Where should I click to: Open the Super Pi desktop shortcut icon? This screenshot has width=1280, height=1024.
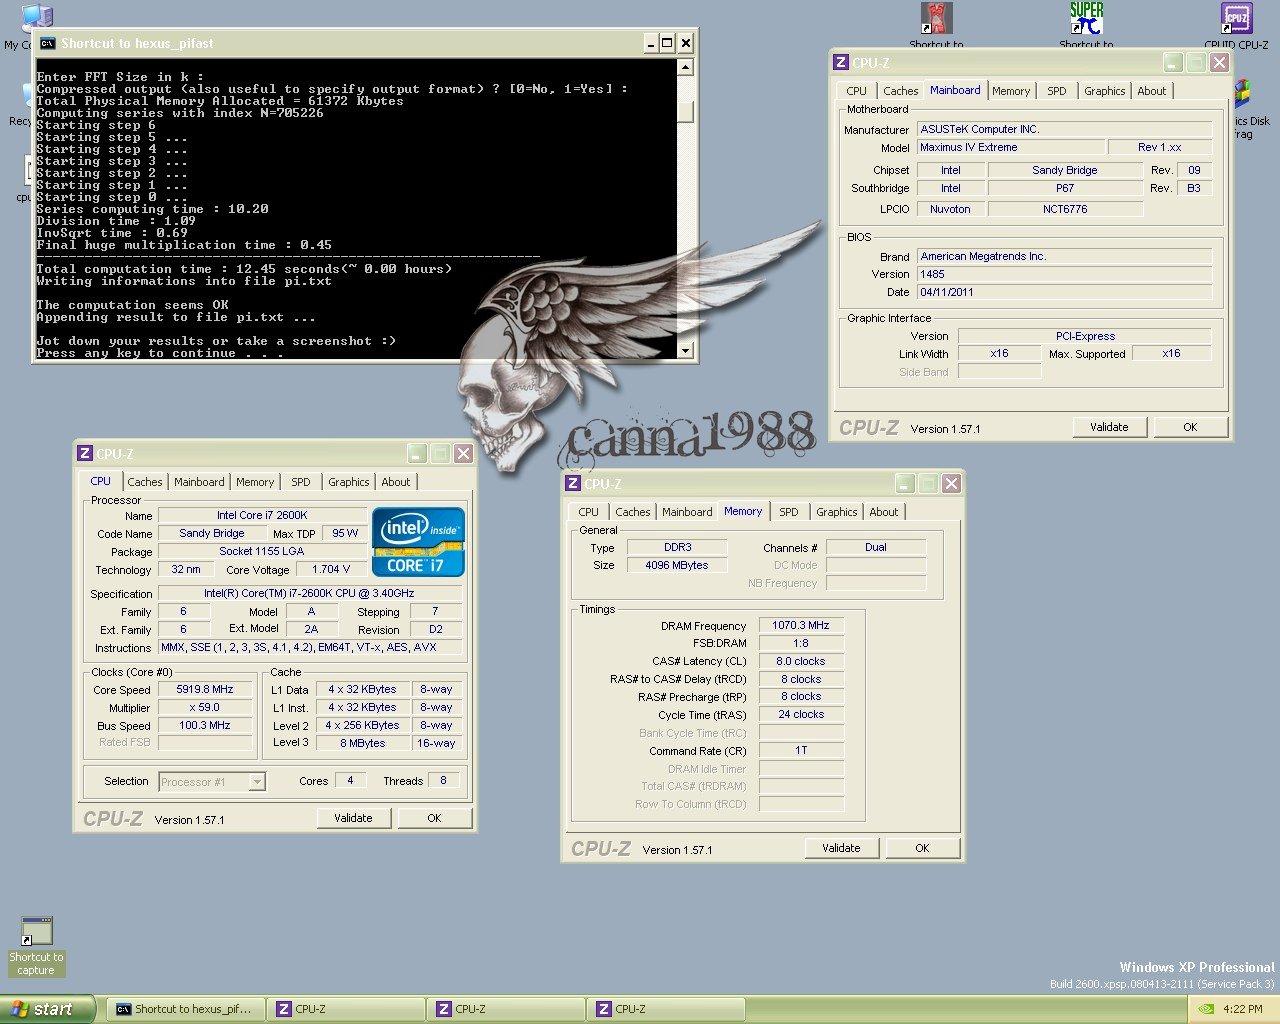(x=1087, y=19)
